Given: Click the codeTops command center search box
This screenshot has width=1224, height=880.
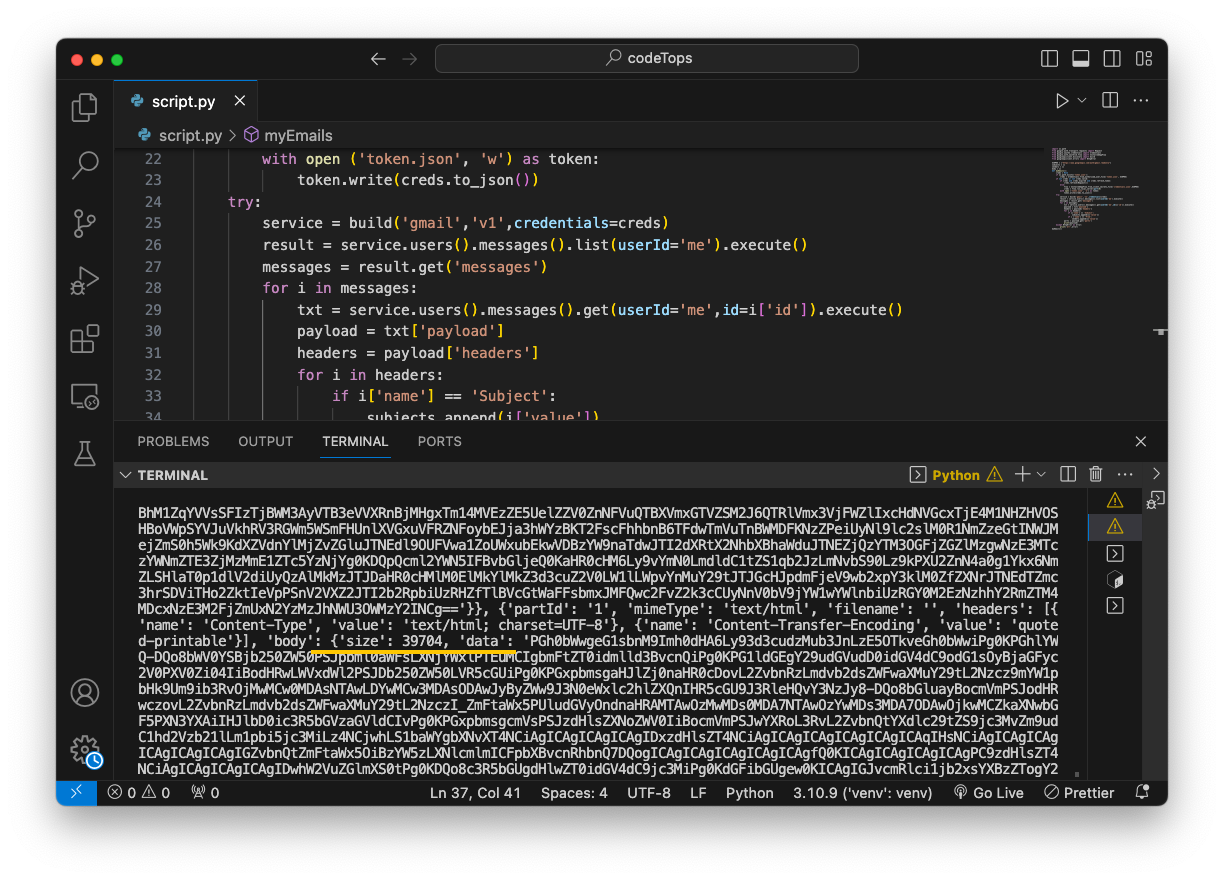Looking at the screenshot, I should point(647,59).
